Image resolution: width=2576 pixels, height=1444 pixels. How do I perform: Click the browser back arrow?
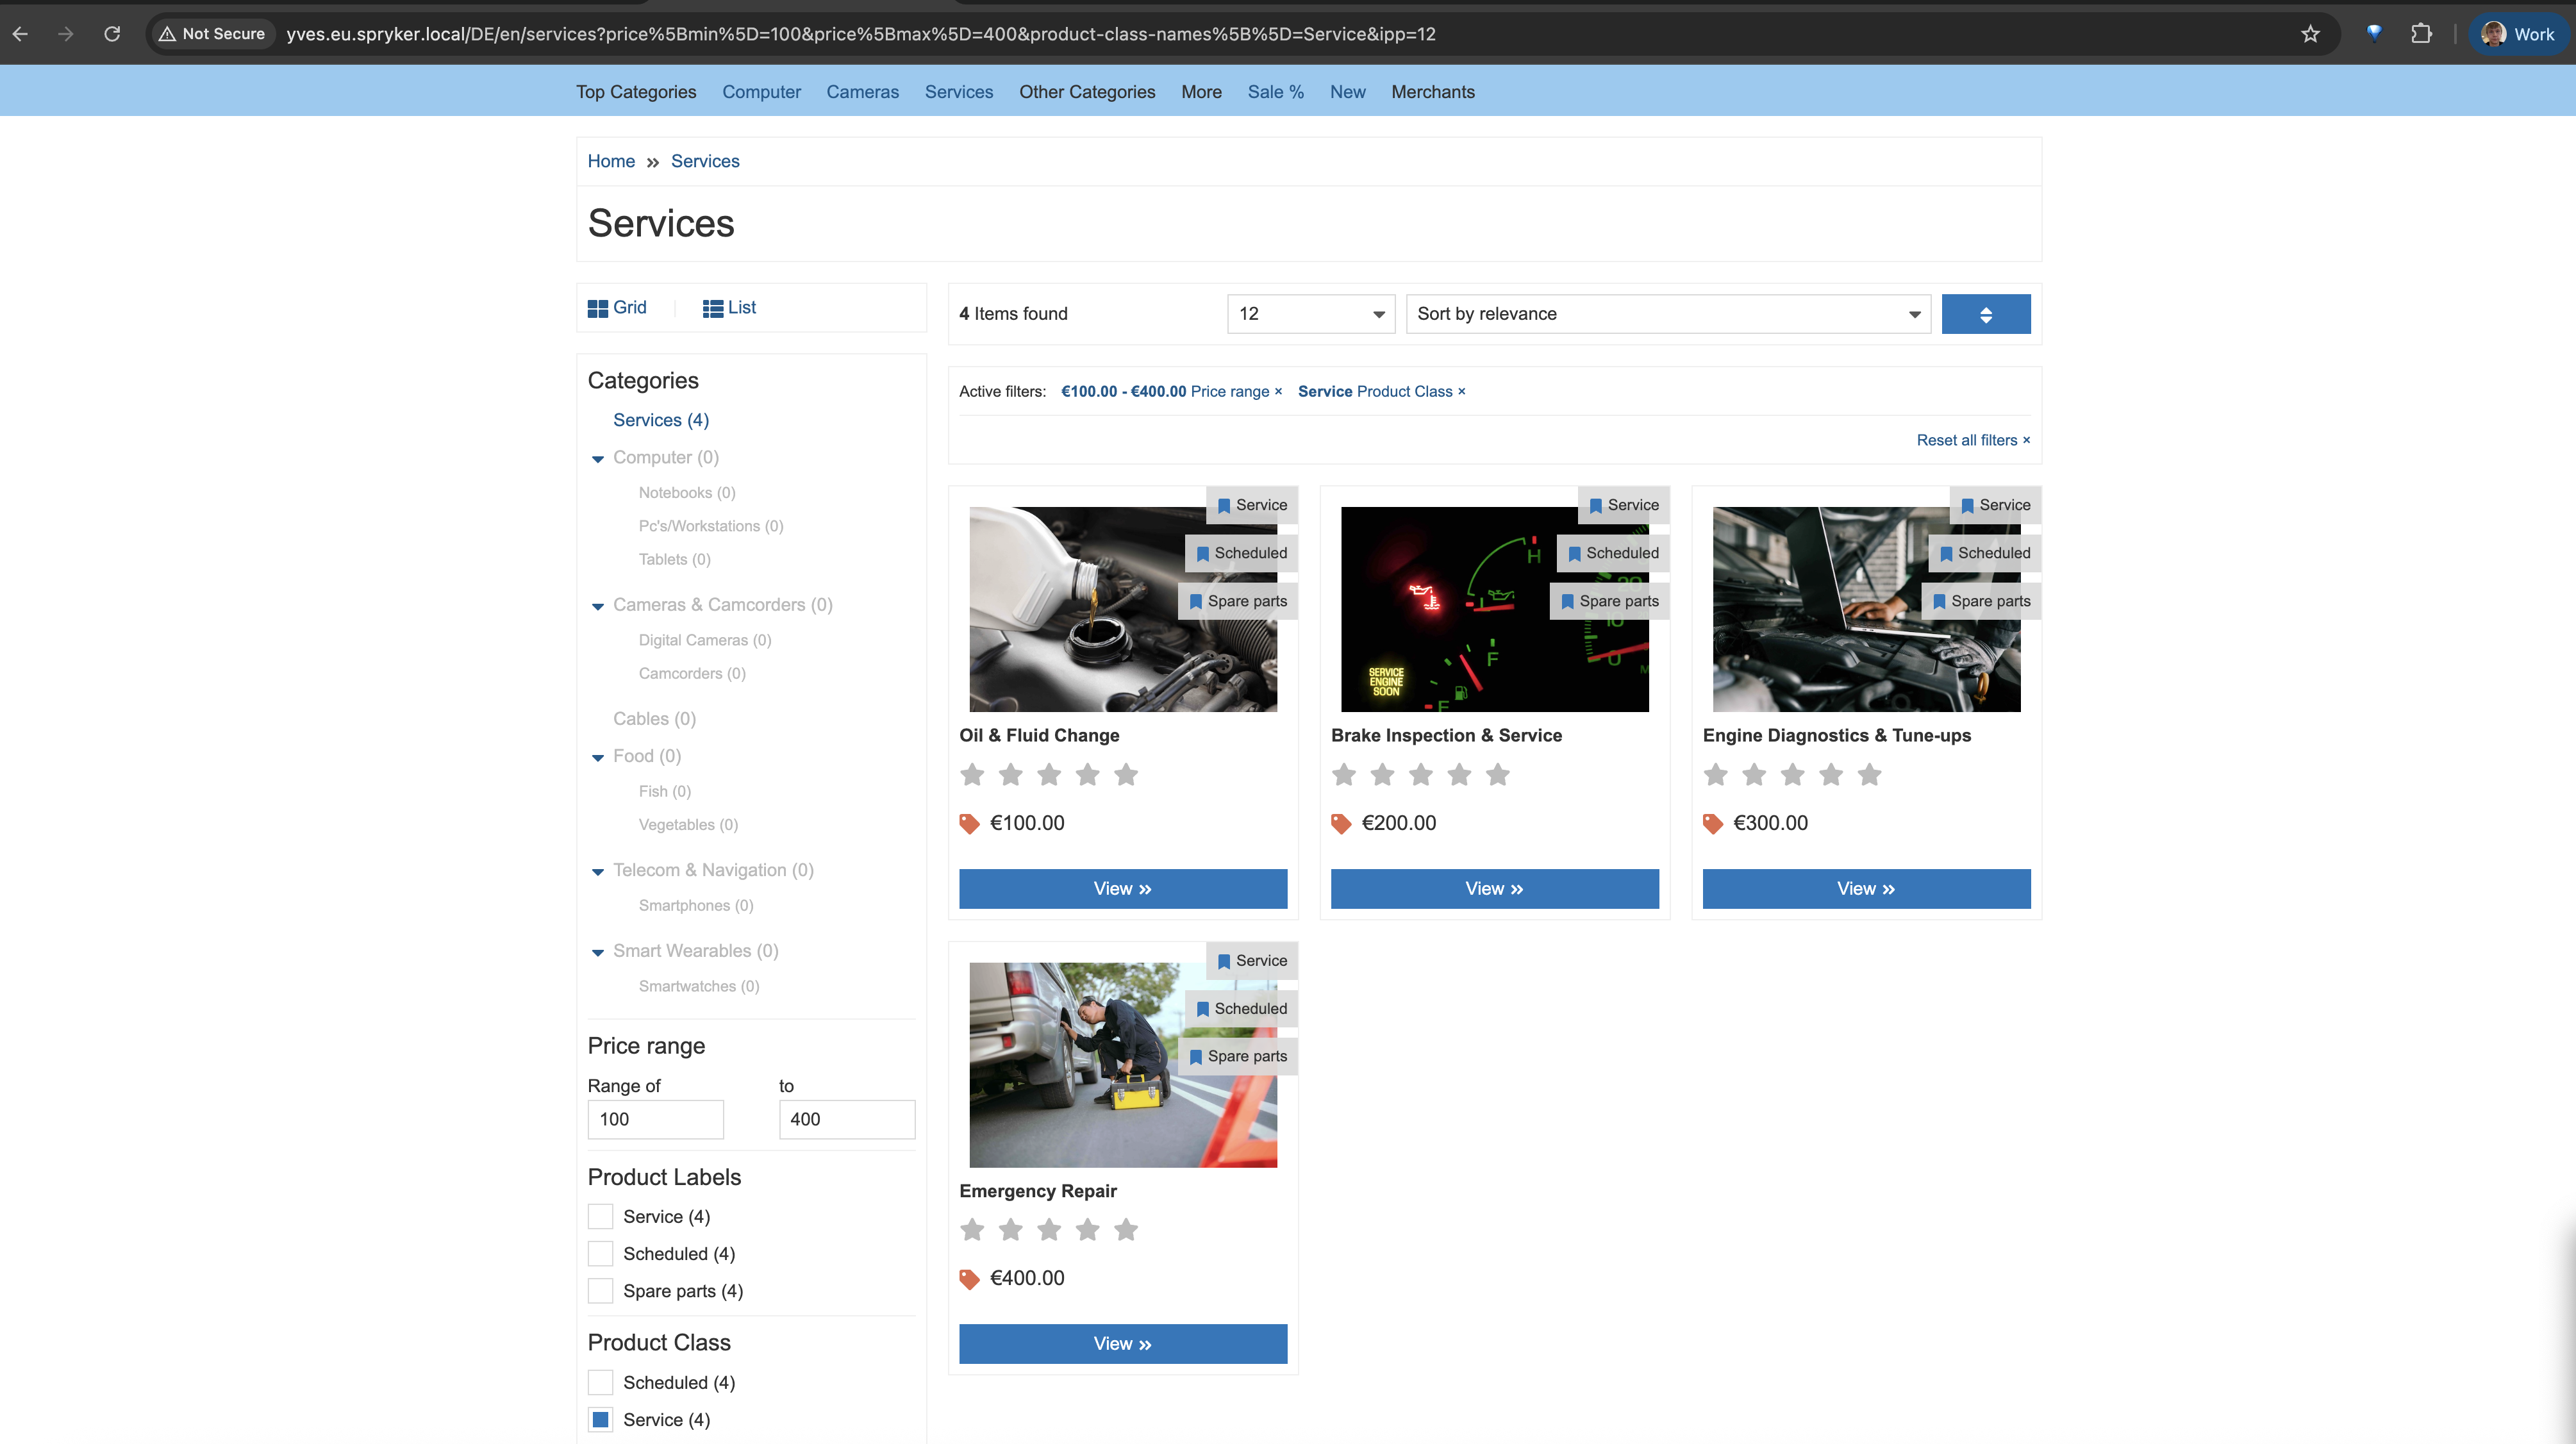[x=20, y=33]
